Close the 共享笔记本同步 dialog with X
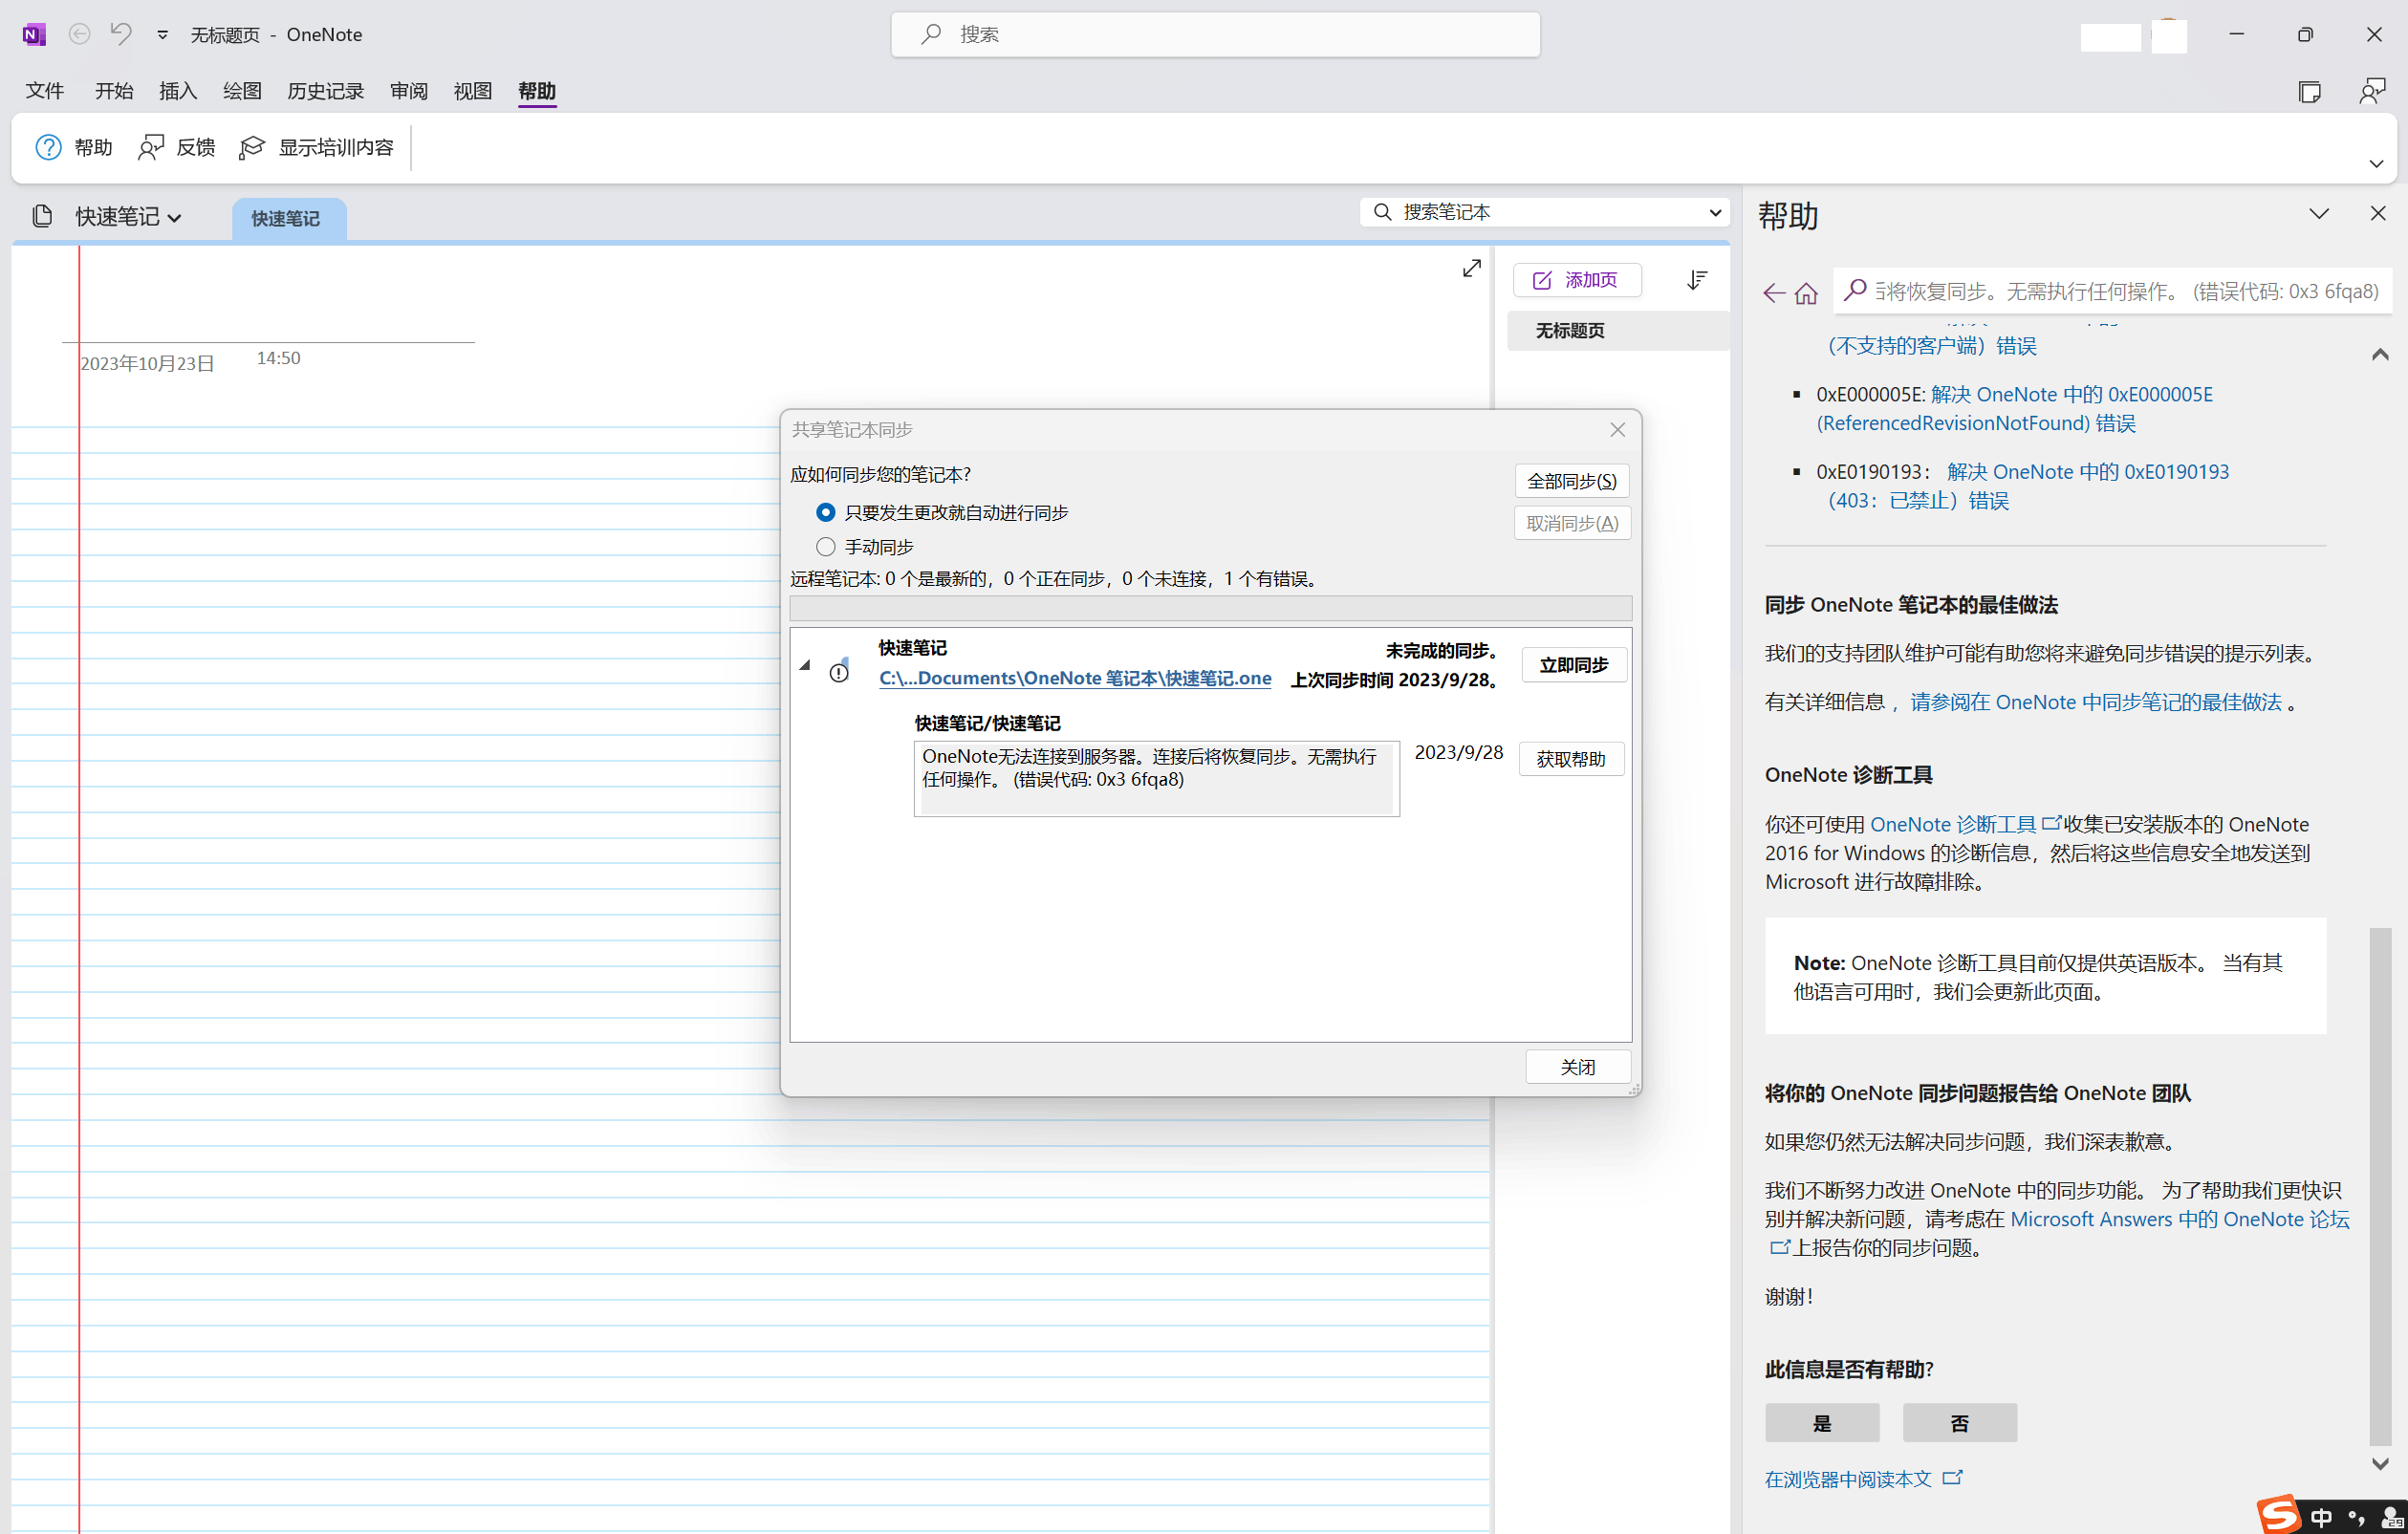Viewport: 2408px width, 1534px height. pyautogui.click(x=1617, y=430)
